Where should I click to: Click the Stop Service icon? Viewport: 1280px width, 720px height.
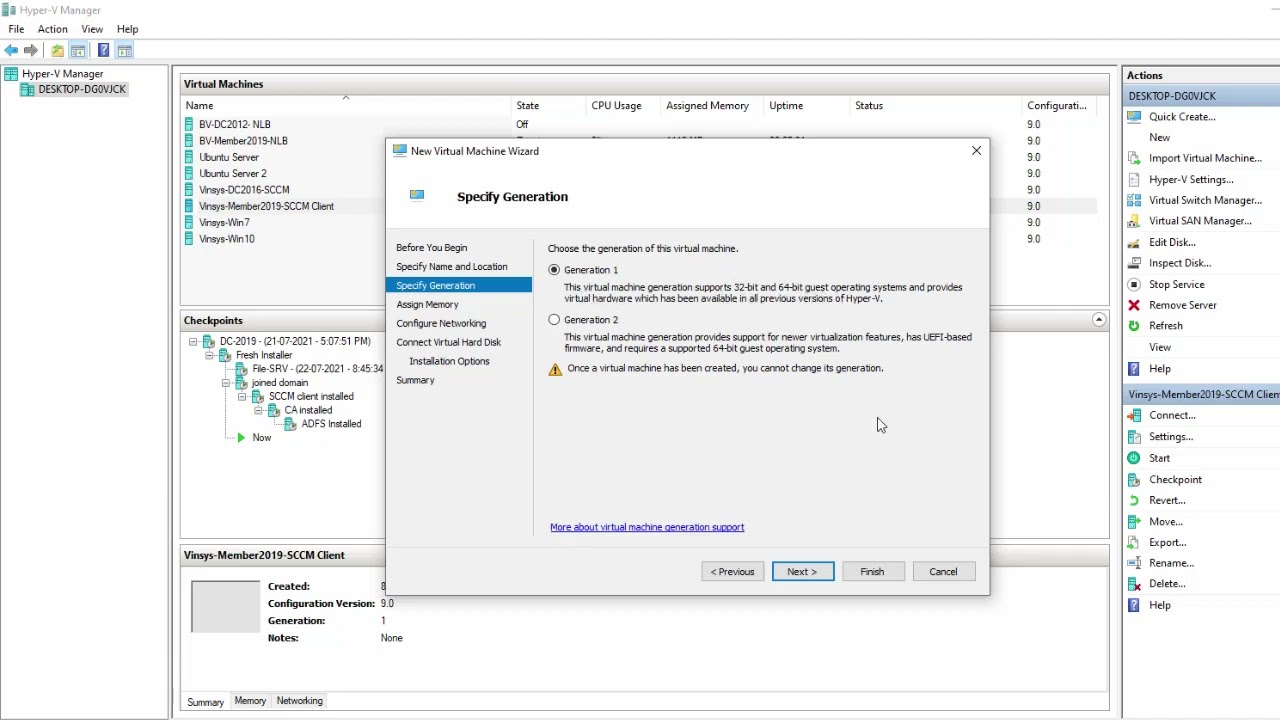[1134, 284]
